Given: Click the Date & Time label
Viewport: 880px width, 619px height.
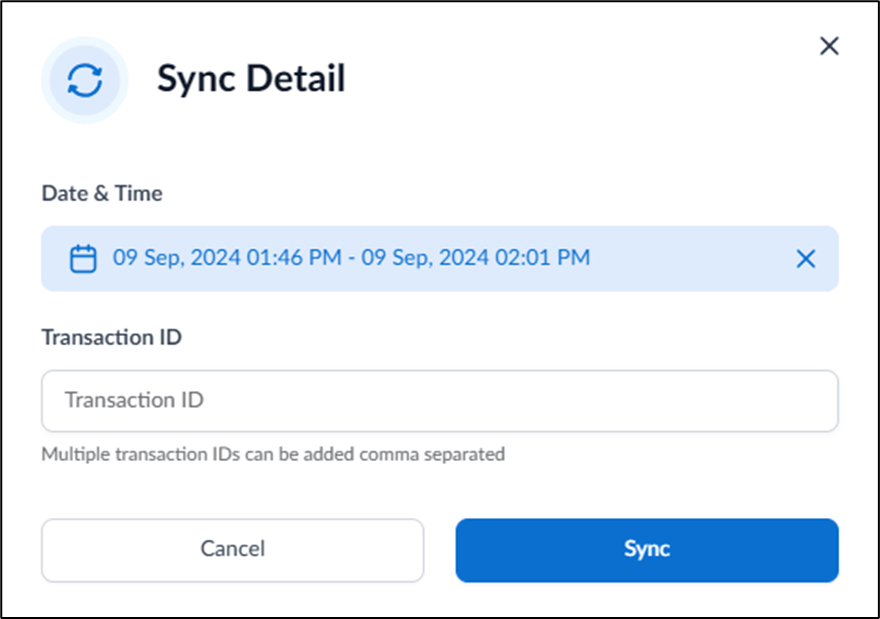Looking at the screenshot, I should tap(102, 193).
